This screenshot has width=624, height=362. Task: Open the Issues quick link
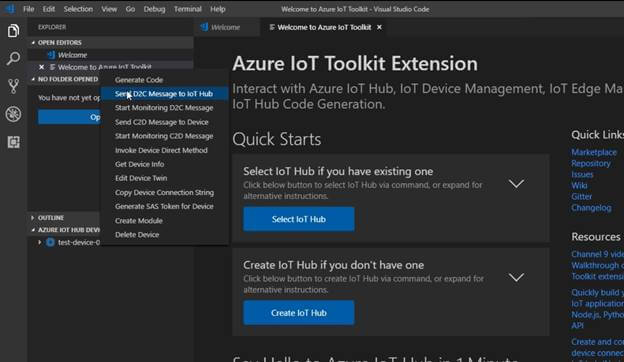[x=582, y=175]
